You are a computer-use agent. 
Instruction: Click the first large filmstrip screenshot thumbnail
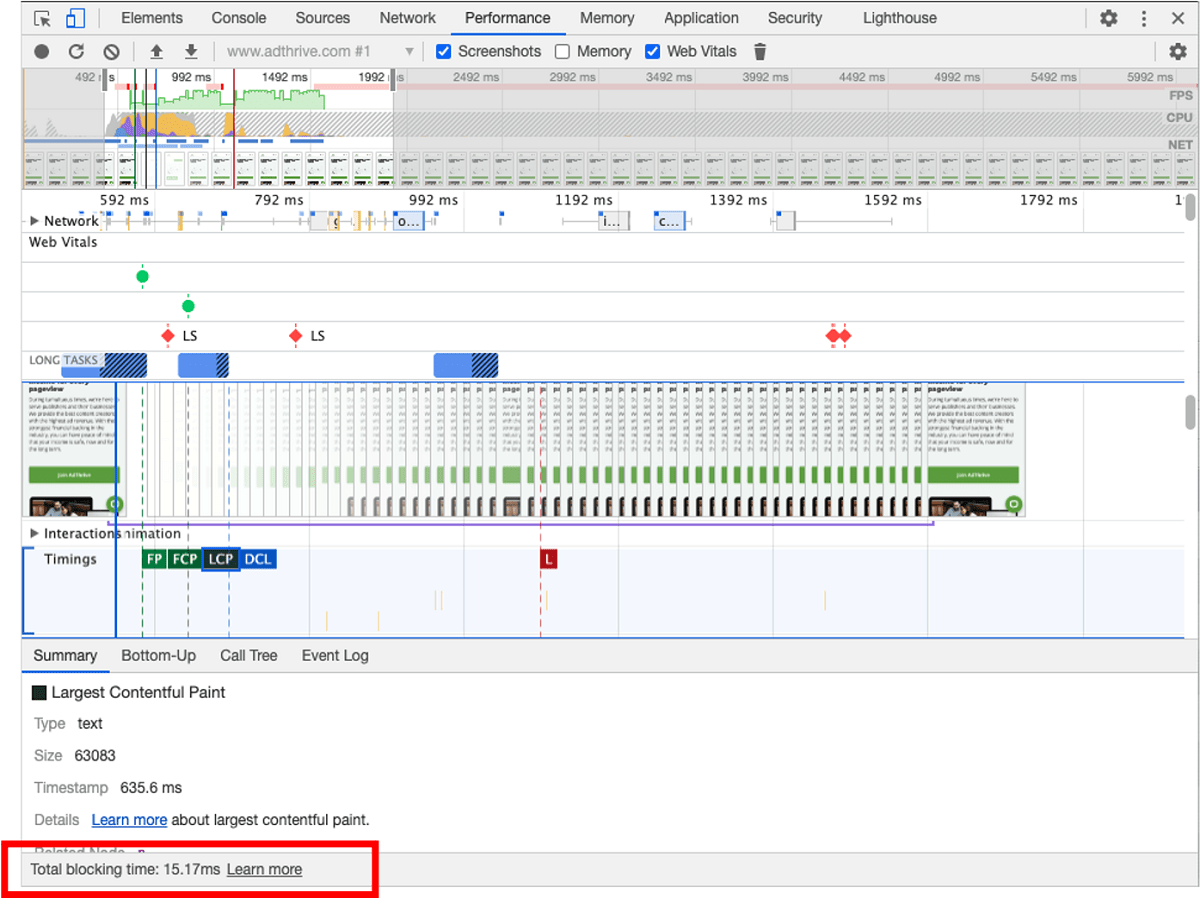click(74, 450)
